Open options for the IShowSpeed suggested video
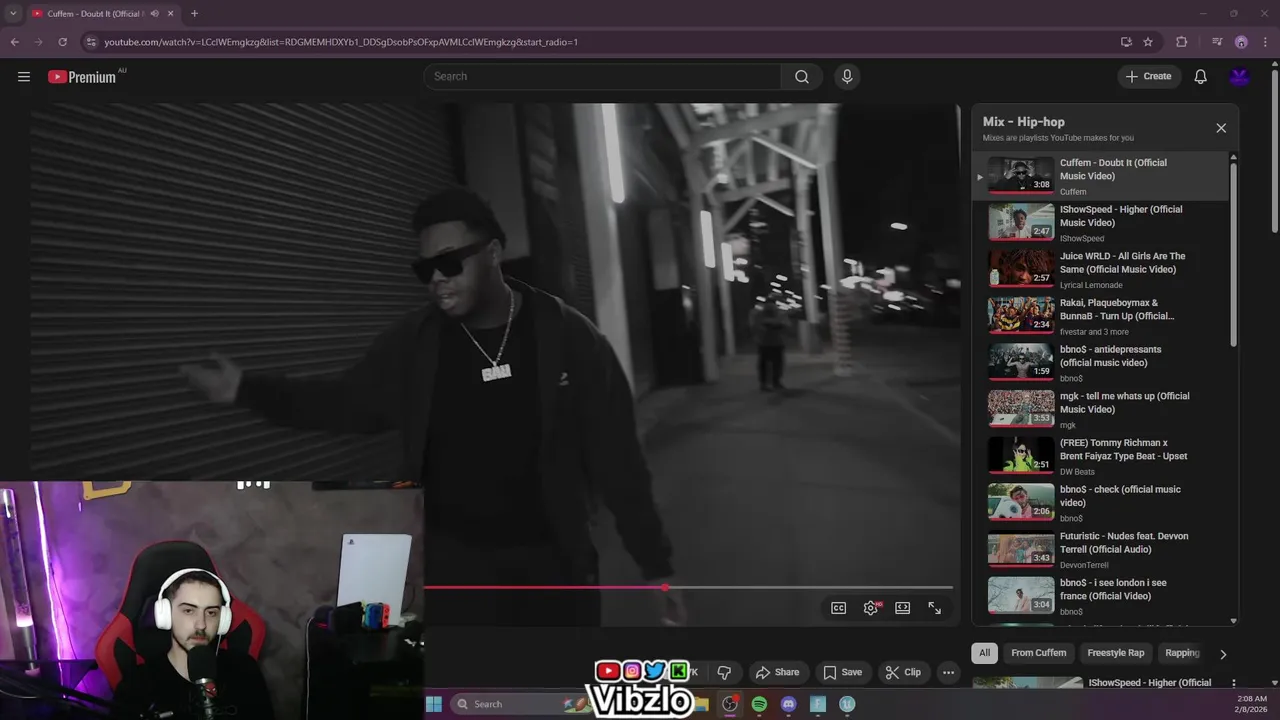The width and height of the screenshot is (1280, 720). pyautogui.click(x=1233, y=684)
